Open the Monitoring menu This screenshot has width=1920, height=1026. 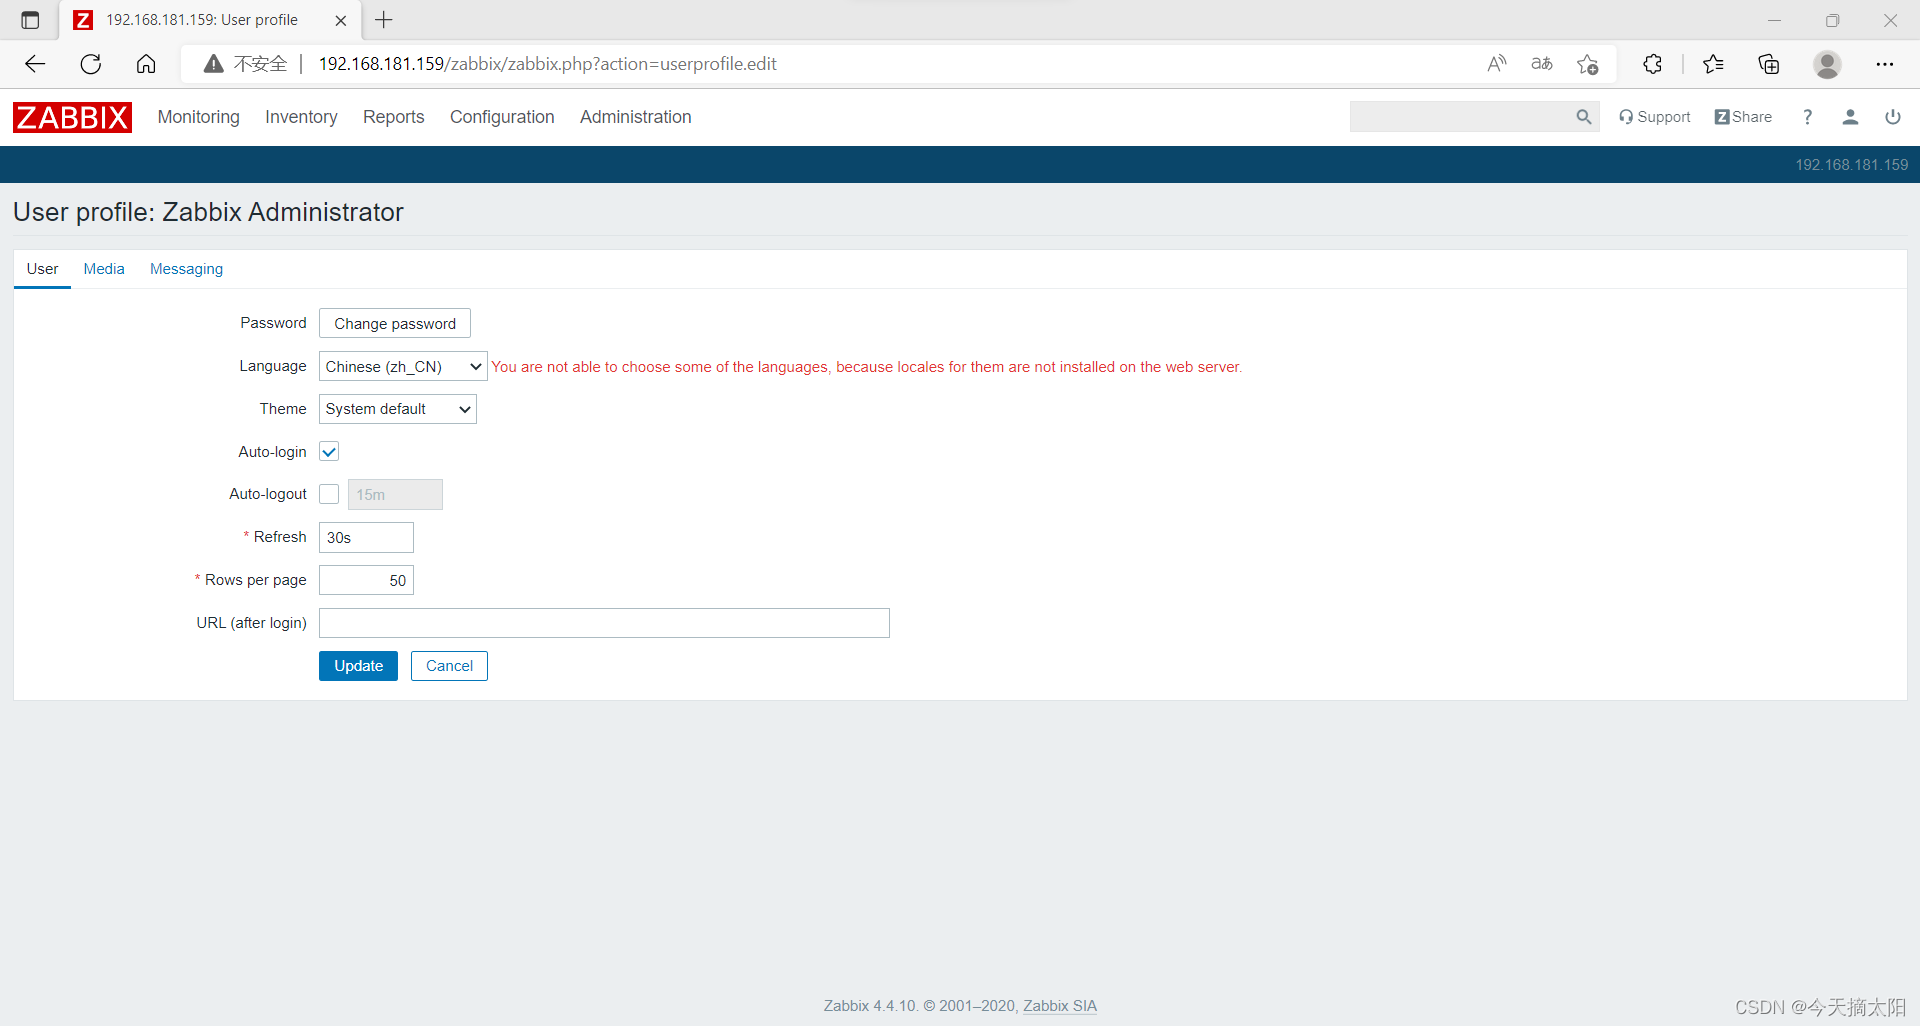199,117
